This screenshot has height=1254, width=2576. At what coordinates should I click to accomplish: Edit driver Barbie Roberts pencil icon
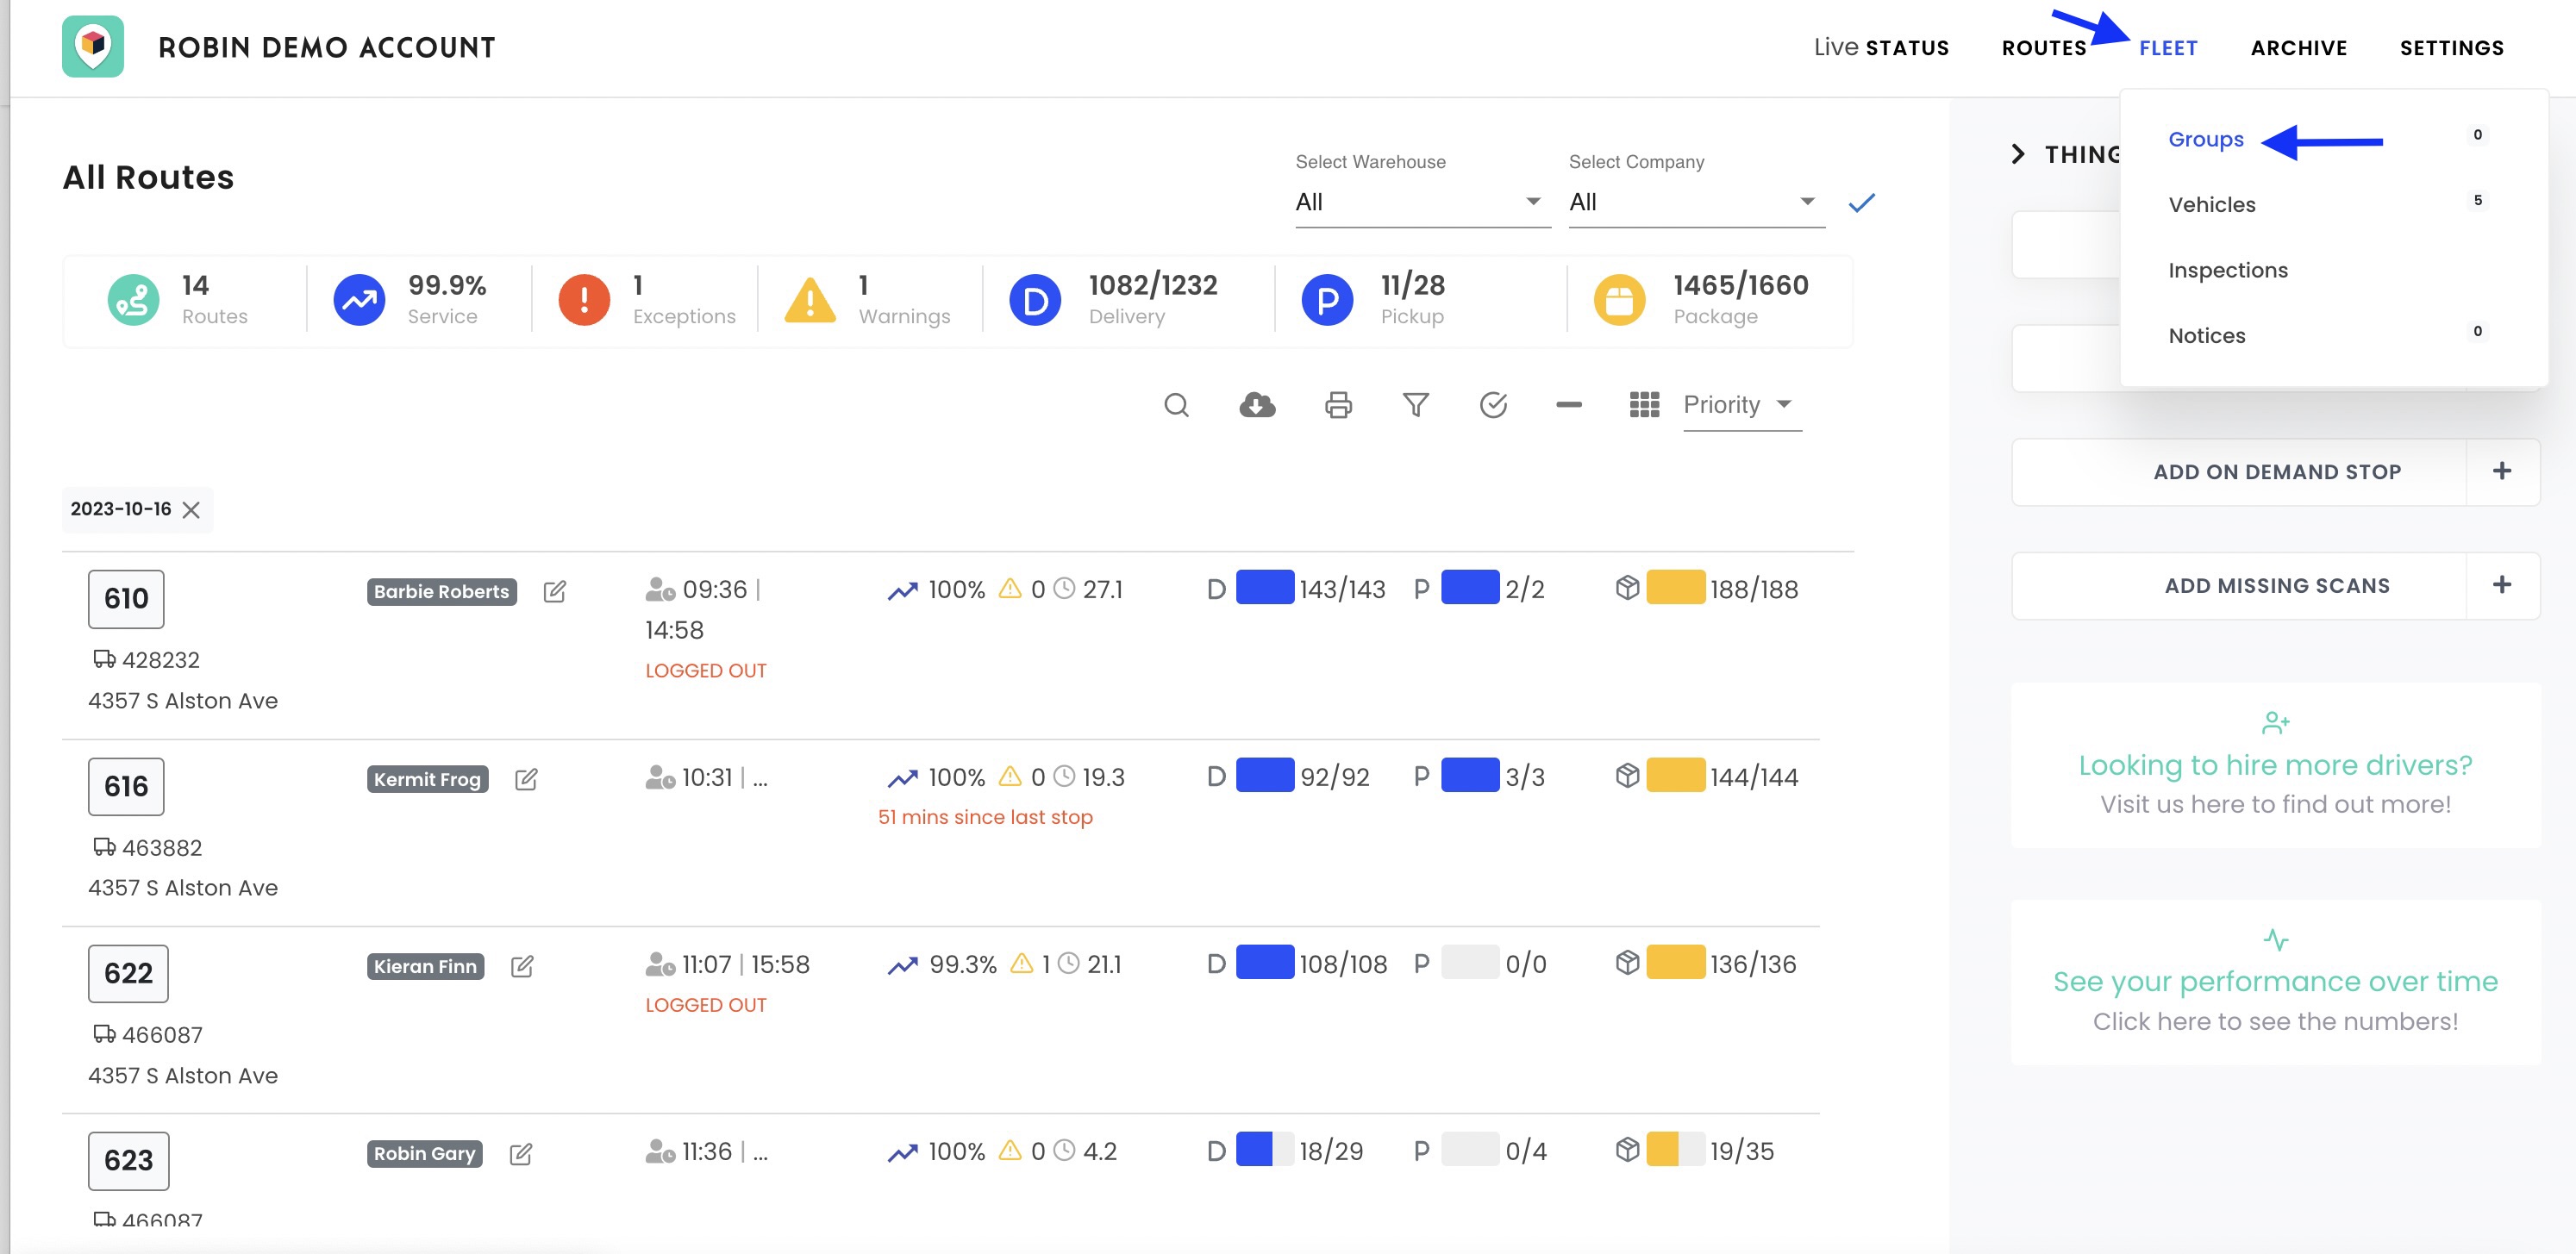click(x=555, y=591)
